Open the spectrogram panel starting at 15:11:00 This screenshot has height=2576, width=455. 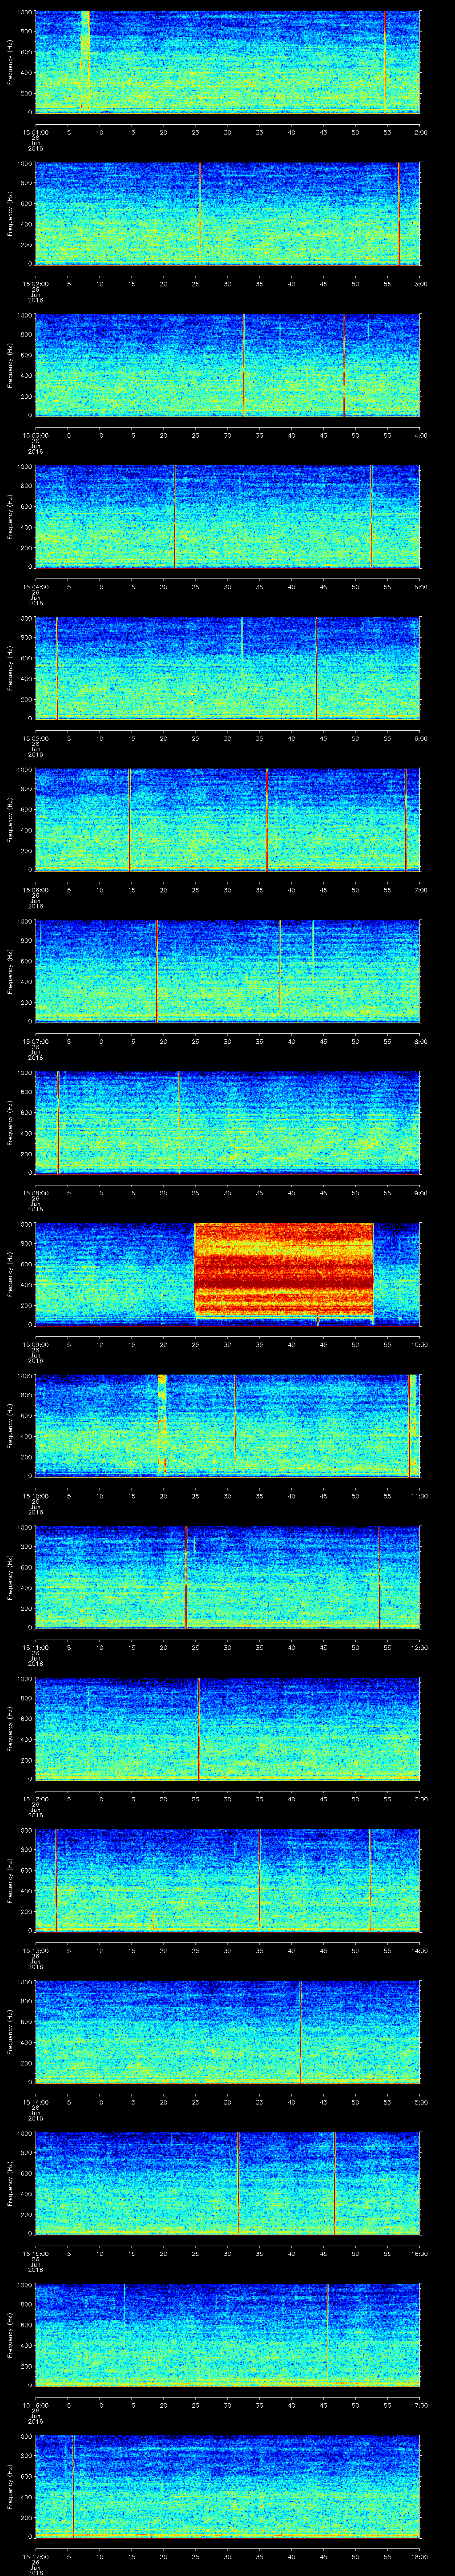228,1577
